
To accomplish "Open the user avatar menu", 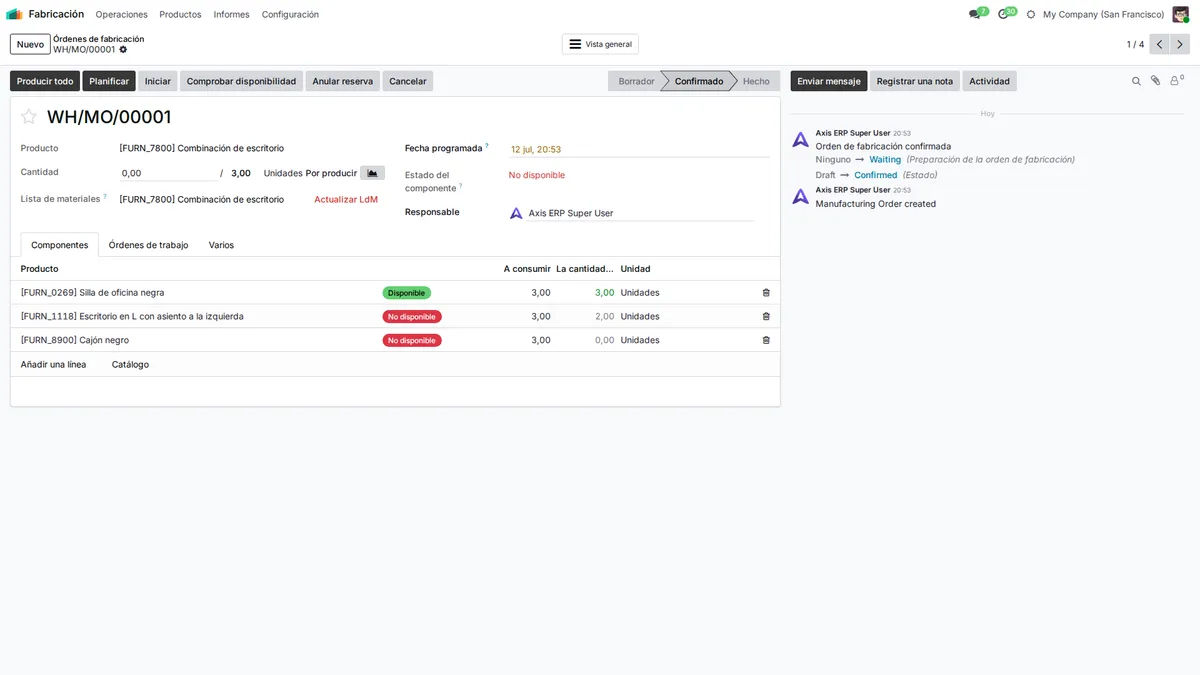I will click(1181, 14).
